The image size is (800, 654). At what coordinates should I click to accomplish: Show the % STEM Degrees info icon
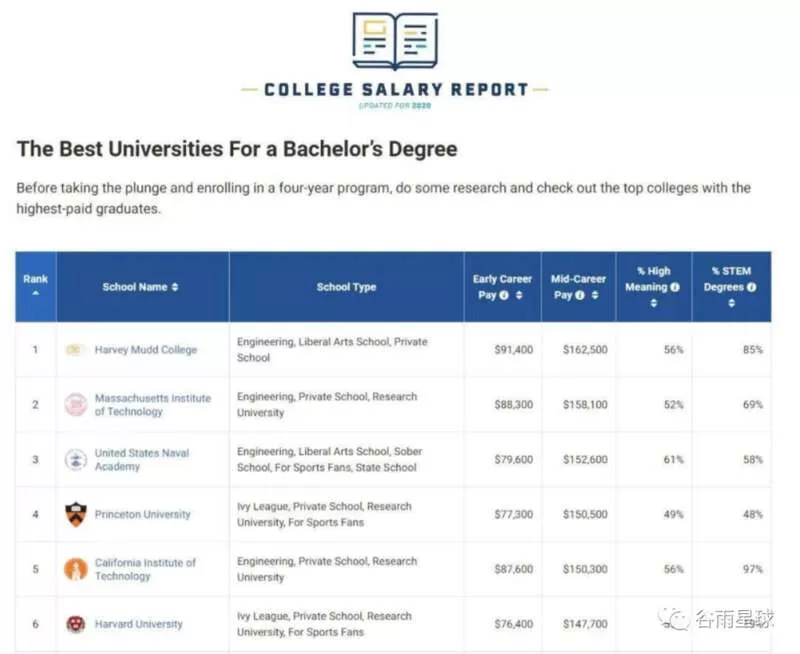click(x=751, y=287)
